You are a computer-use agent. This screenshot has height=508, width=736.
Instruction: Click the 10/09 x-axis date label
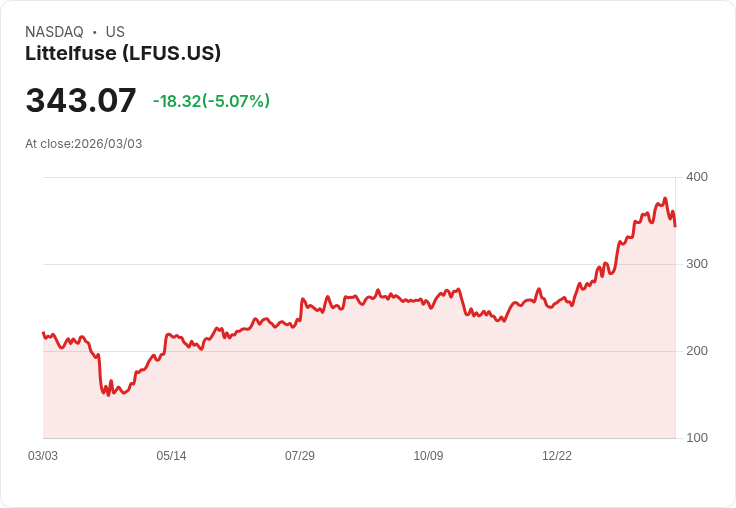(x=428, y=456)
